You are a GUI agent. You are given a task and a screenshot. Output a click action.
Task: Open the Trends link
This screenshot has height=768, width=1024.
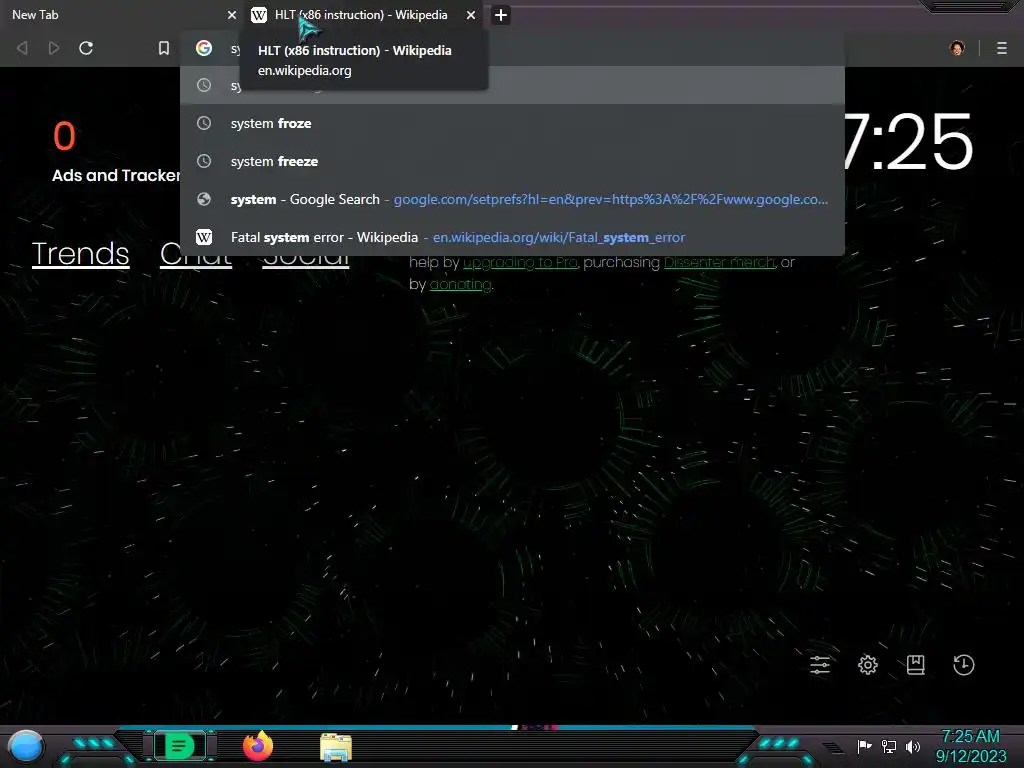pyautogui.click(x=80, y=254)
